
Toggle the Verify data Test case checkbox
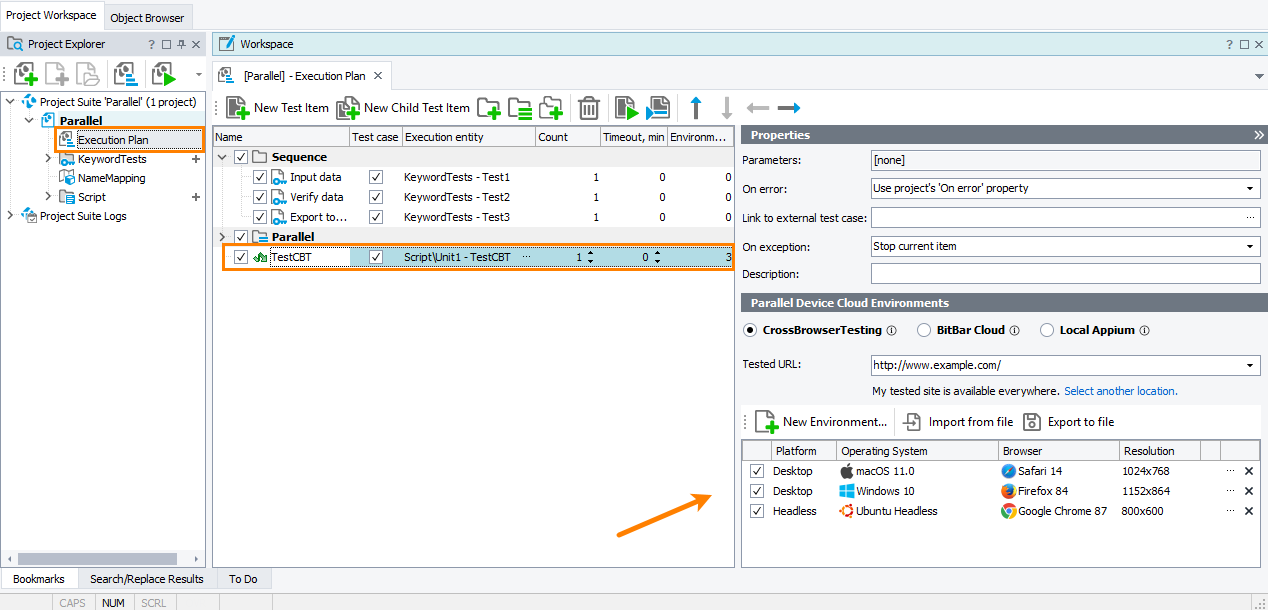click(376, 197)
